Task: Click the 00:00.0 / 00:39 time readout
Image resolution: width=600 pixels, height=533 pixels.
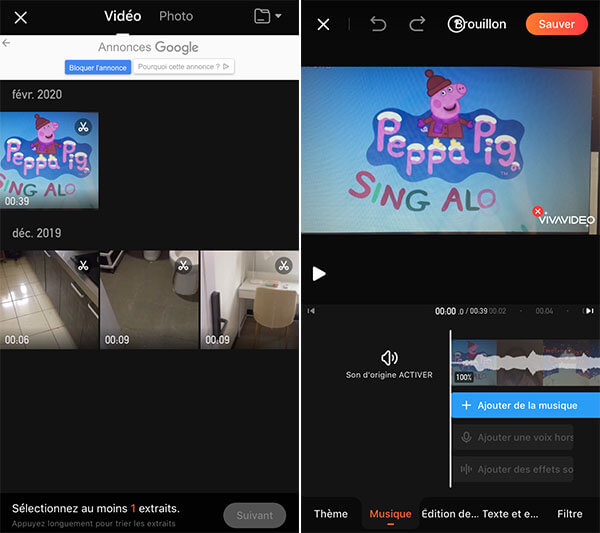Action: click(x=461, y=311)
